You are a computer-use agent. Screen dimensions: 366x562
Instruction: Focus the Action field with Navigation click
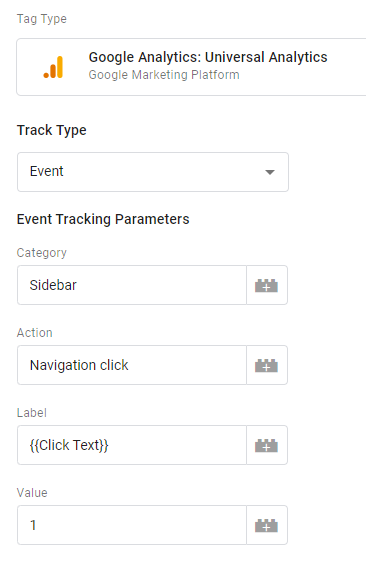[132, 365]
